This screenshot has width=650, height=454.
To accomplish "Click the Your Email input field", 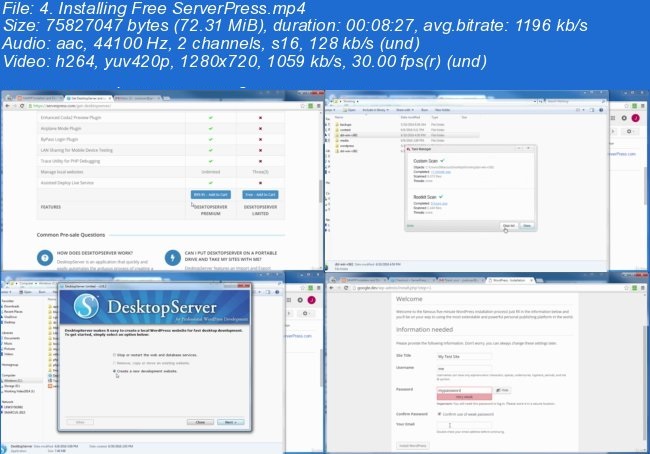I will pyautogui.click(x=464, y=425).
